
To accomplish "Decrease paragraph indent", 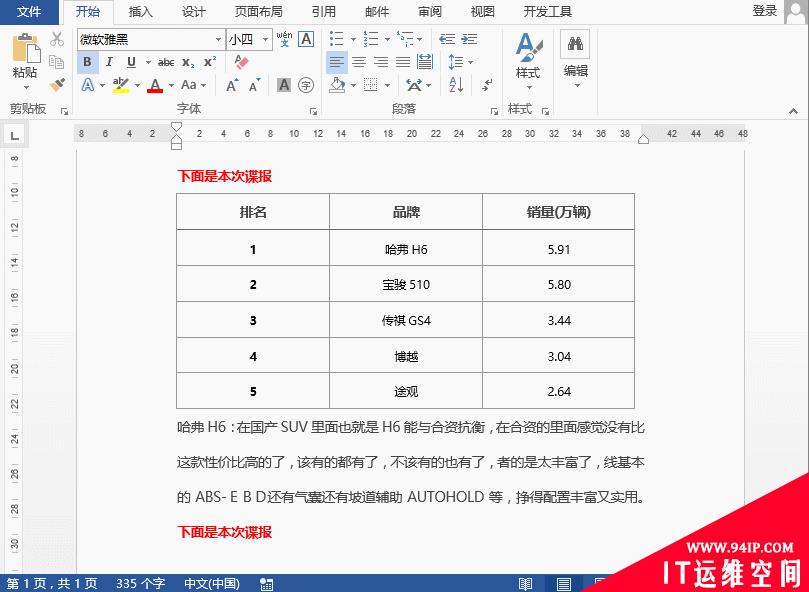I will (447, 39).
